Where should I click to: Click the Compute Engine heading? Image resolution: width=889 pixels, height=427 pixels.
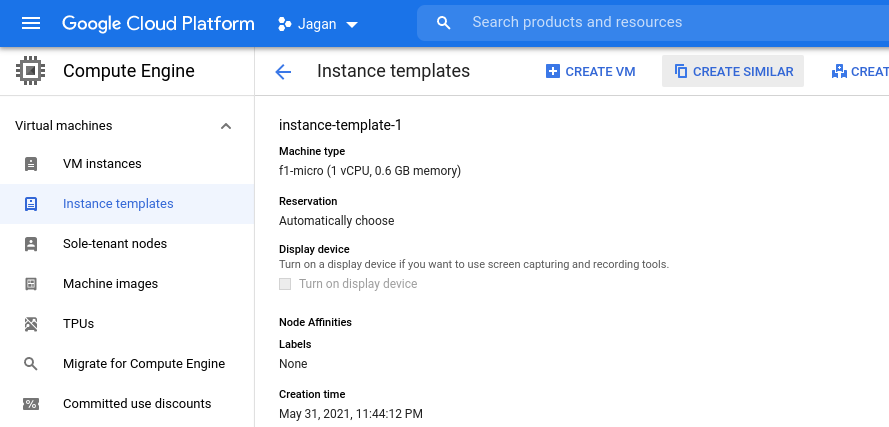point(129,71)
